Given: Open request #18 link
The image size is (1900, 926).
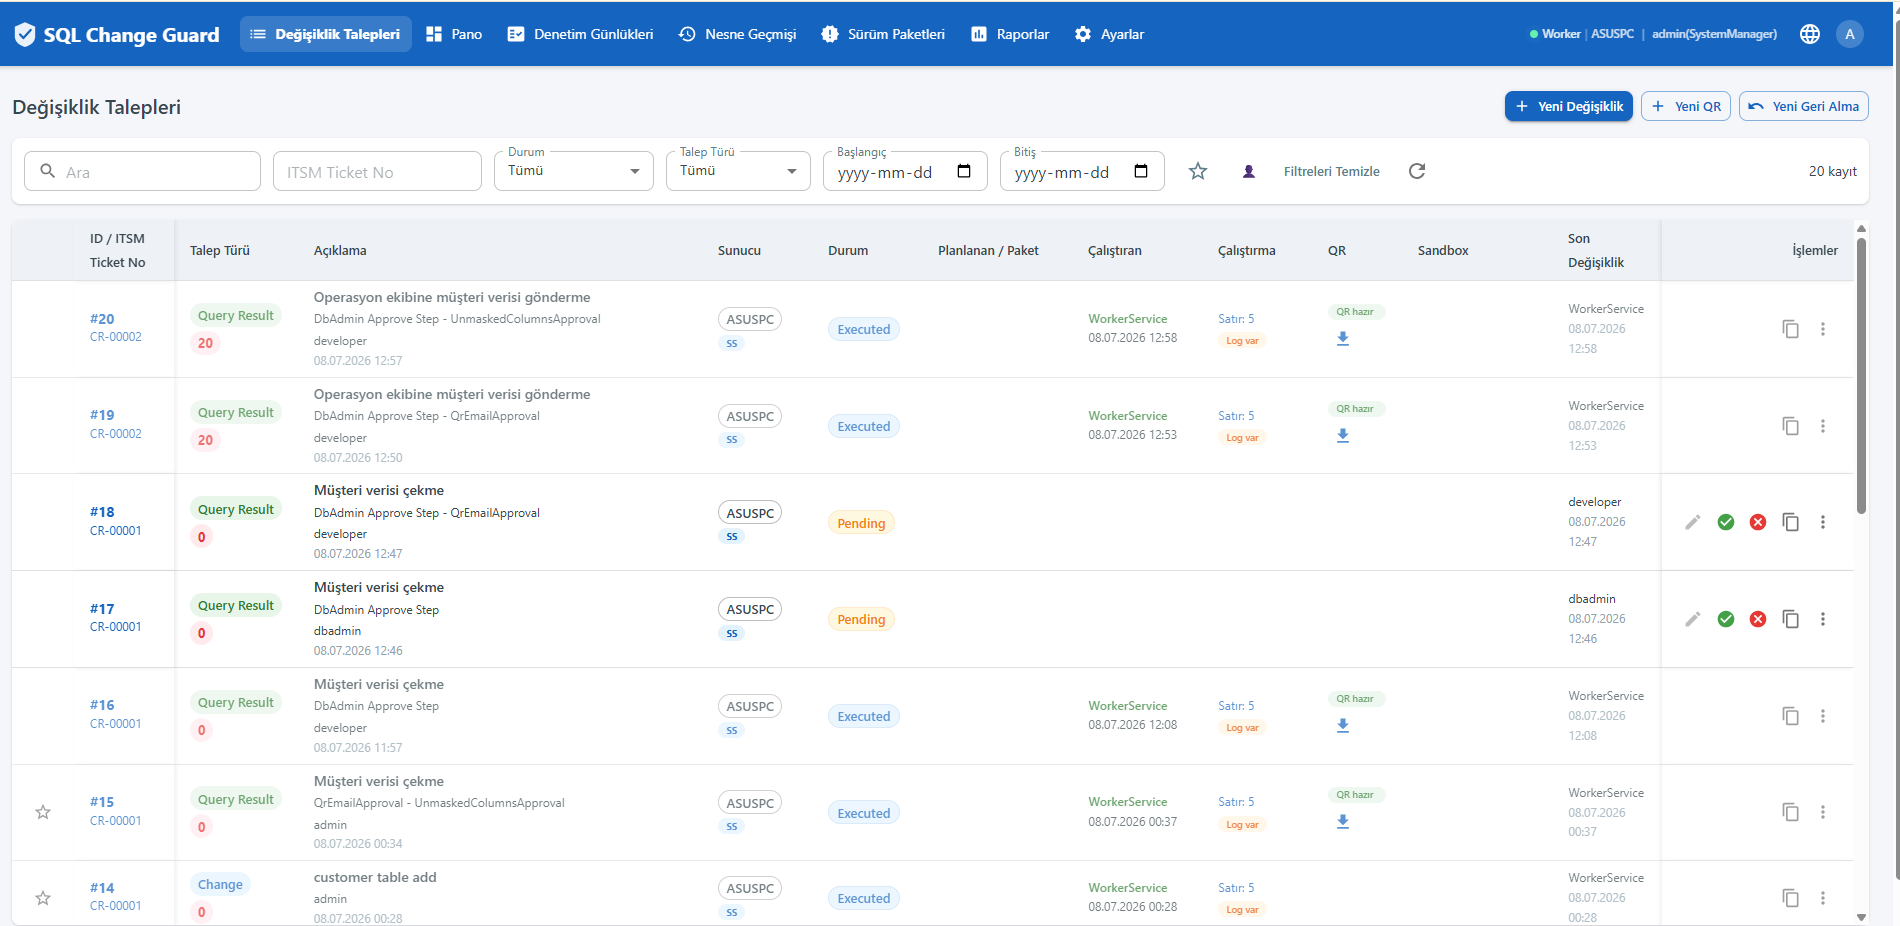Looking at the screenshot, I should point(102,512).
